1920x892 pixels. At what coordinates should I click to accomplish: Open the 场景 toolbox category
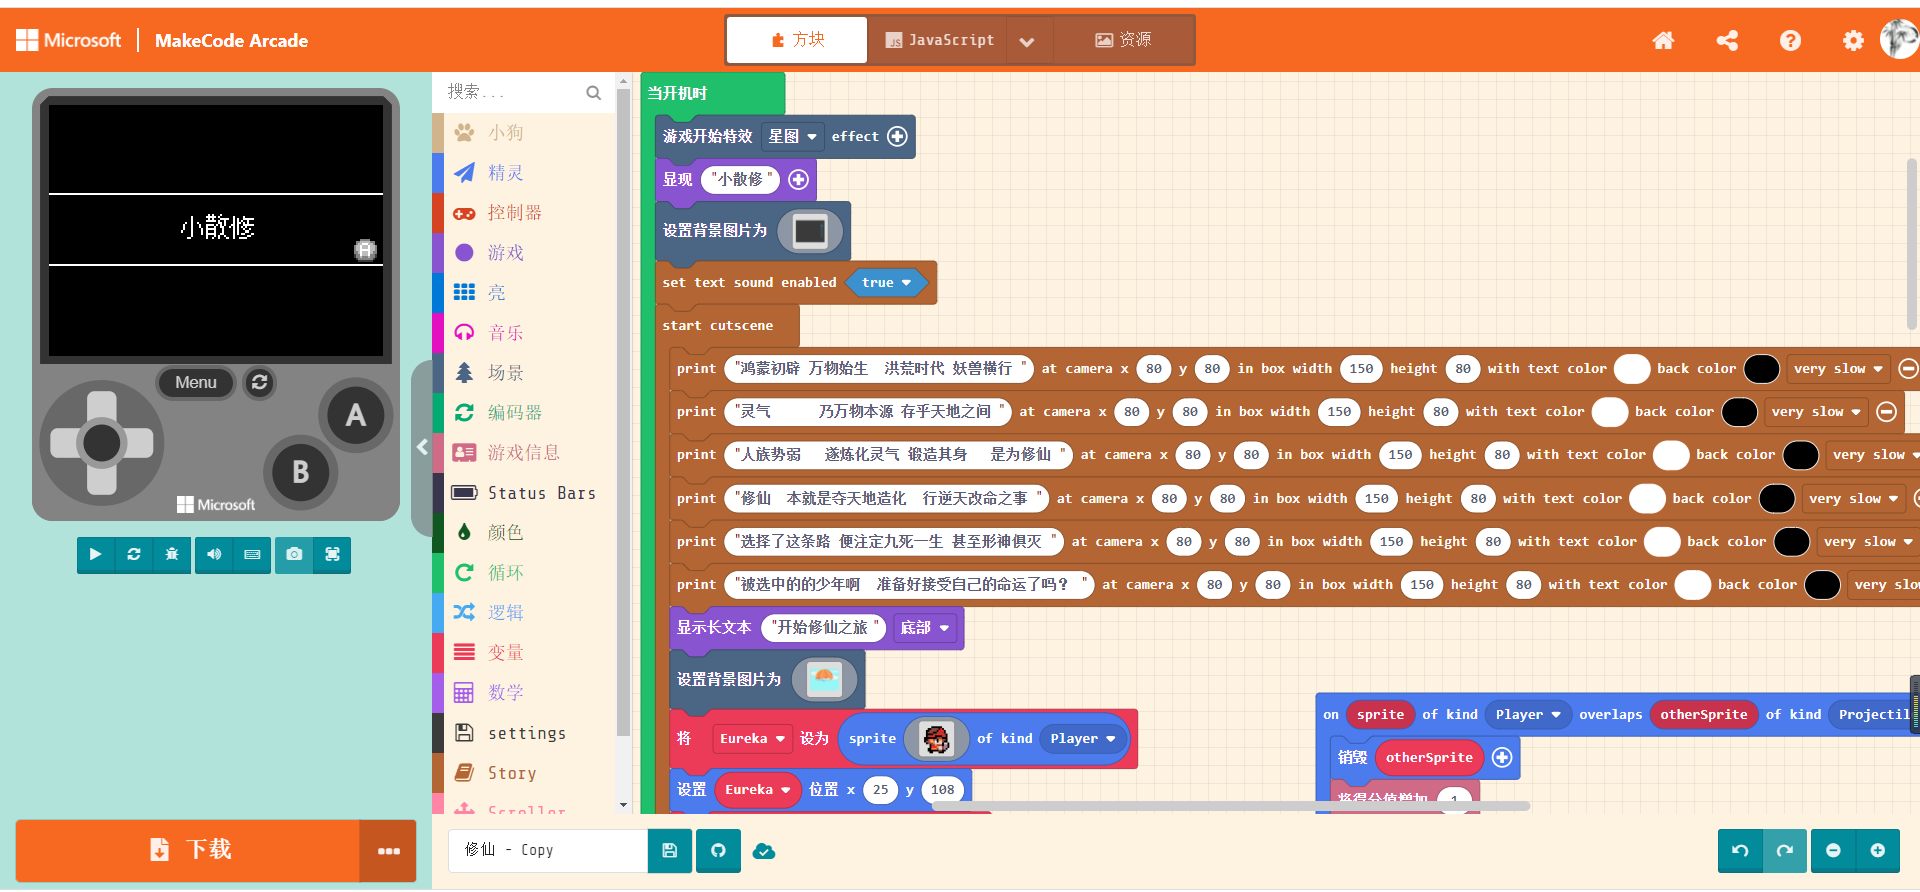point(524,372)
